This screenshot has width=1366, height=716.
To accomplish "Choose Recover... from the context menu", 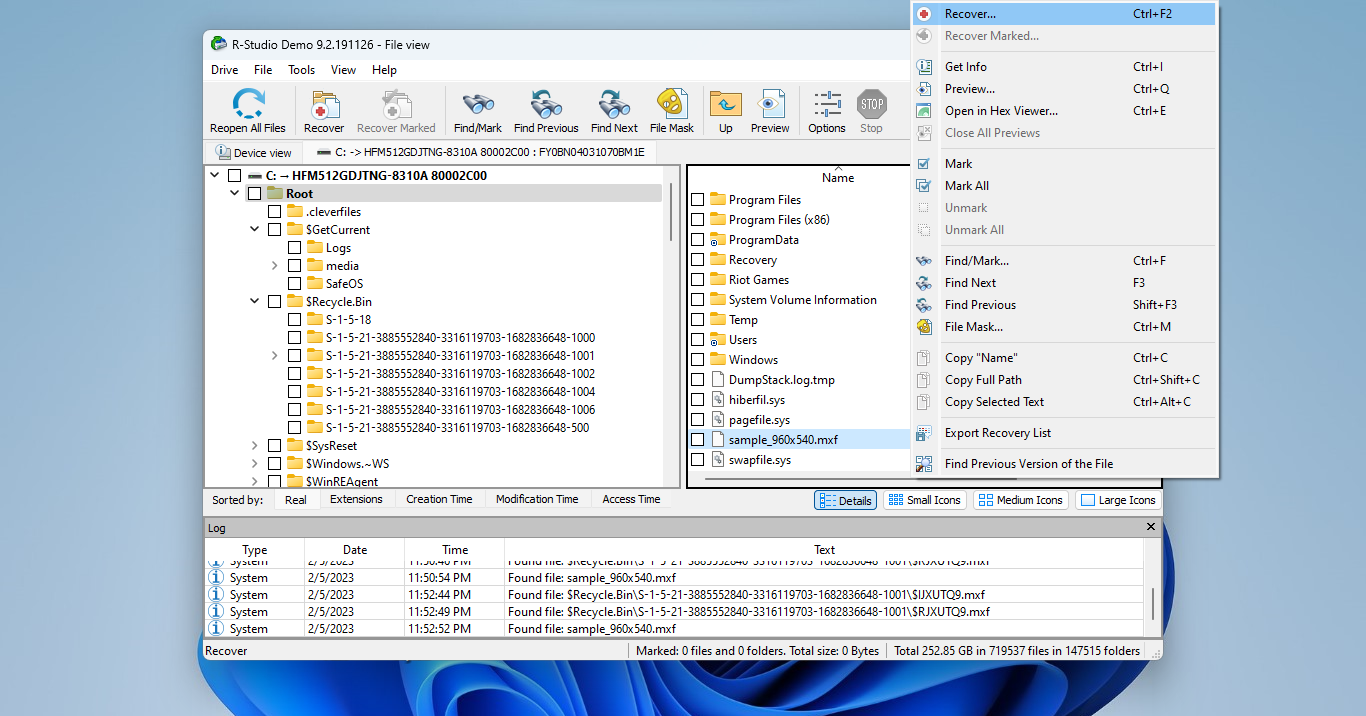I will click(1065, 14).
